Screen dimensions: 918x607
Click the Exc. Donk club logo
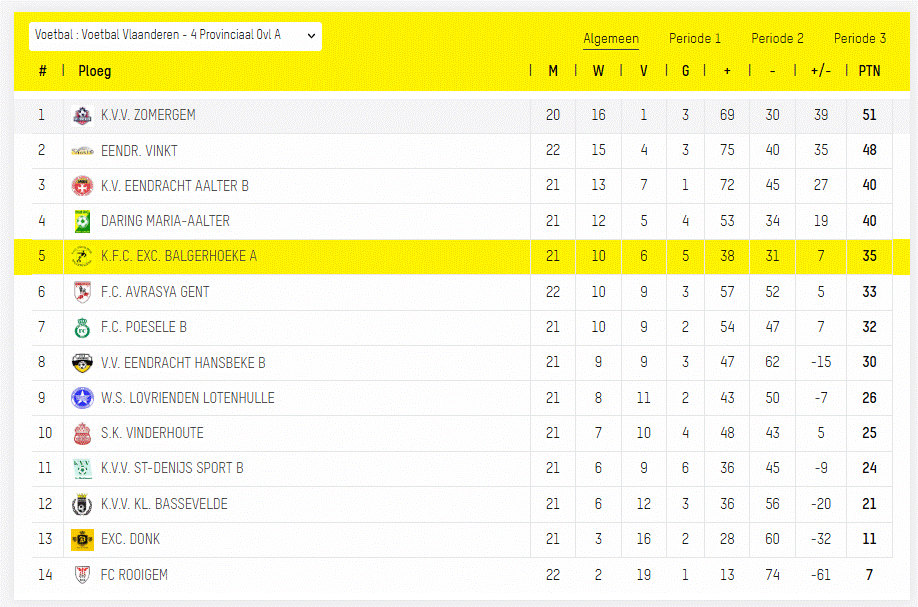pos(82,539)
